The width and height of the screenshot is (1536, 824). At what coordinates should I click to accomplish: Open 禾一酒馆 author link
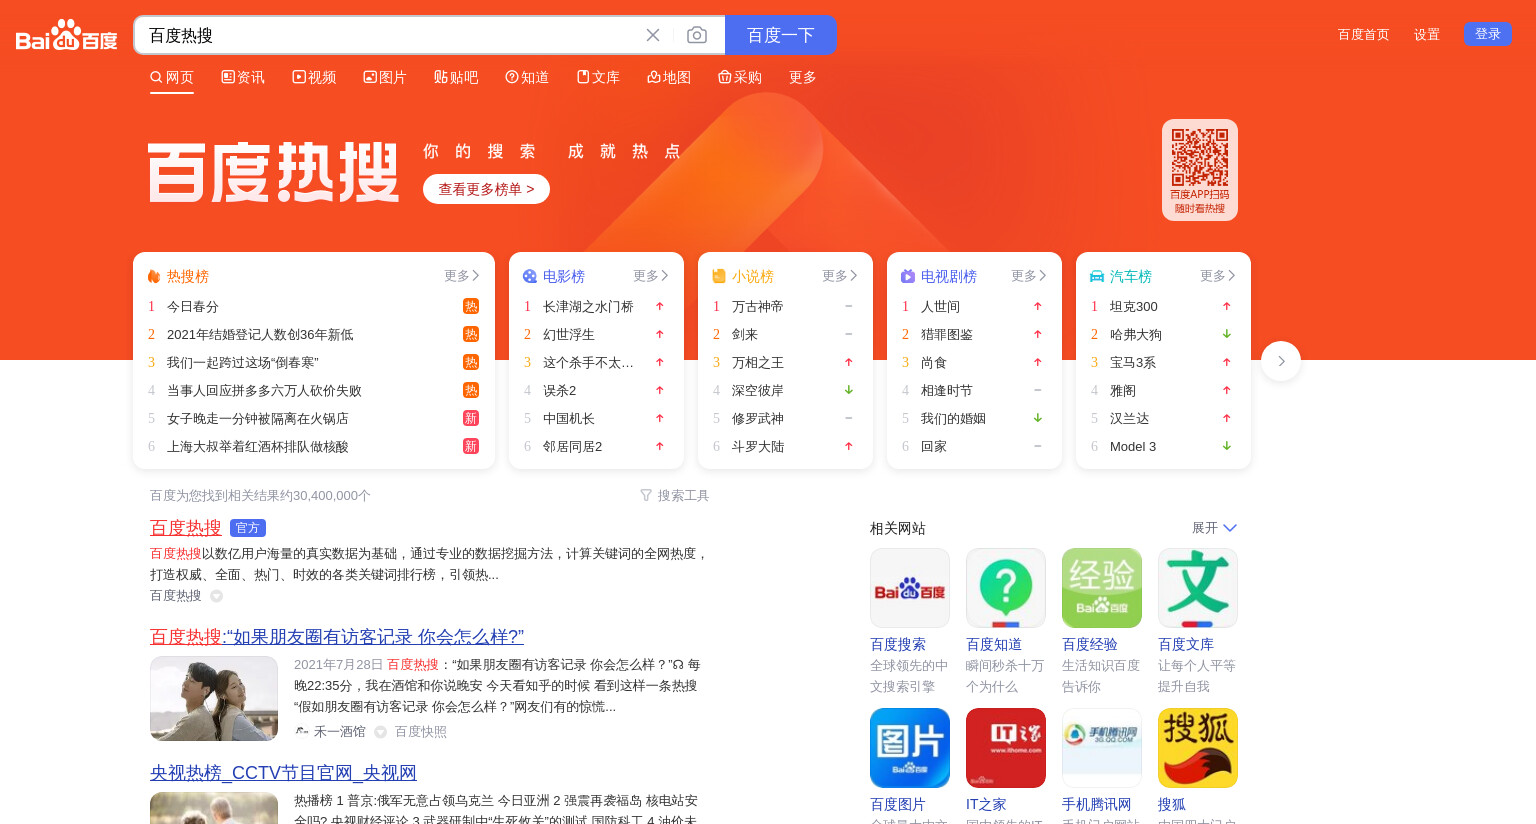coord(340,732)
